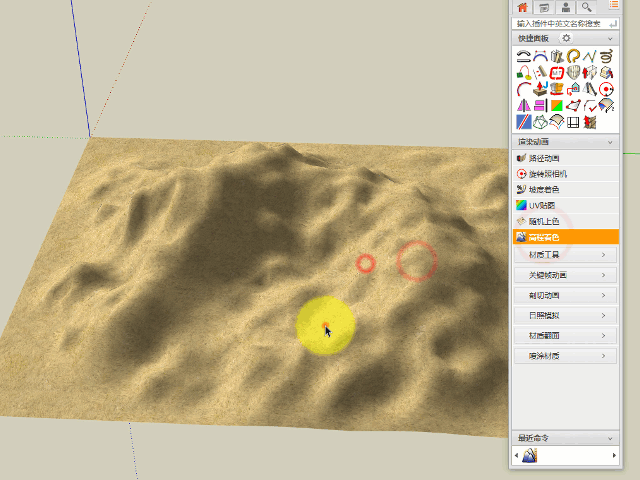
Task: Click the red MT icon in quick panel
Action: point(557,73)
